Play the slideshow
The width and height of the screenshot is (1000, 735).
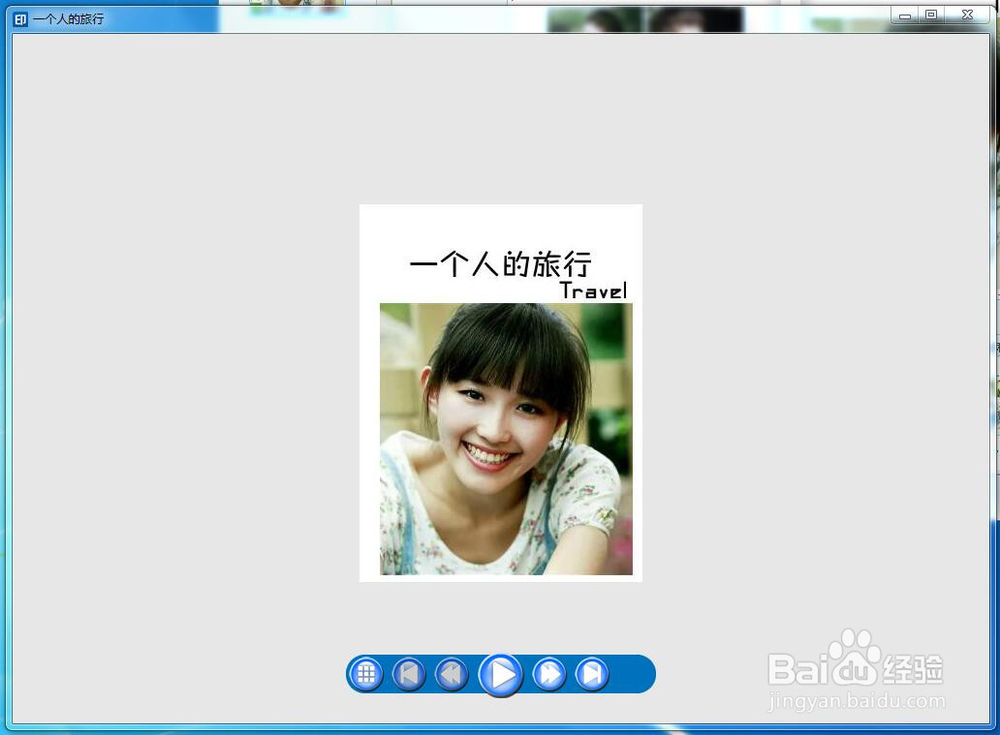point(501,674)
